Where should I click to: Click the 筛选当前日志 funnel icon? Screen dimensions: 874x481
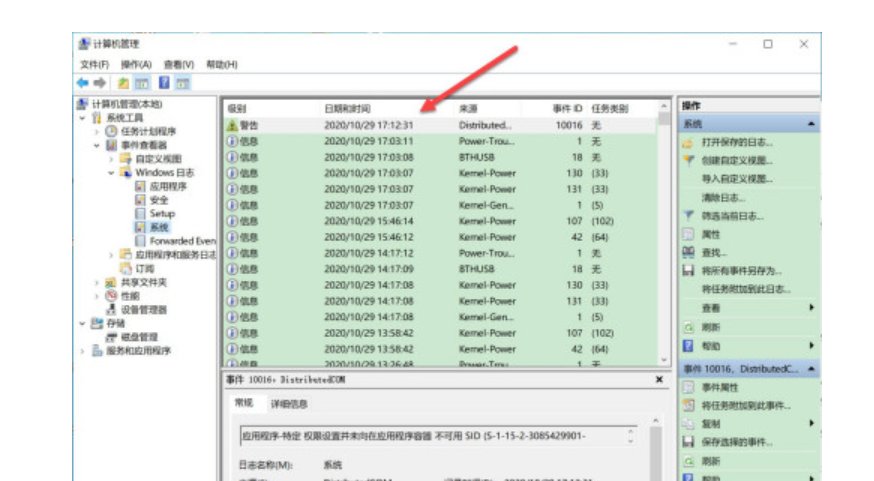pyautogui.click(x=688, y=216)
